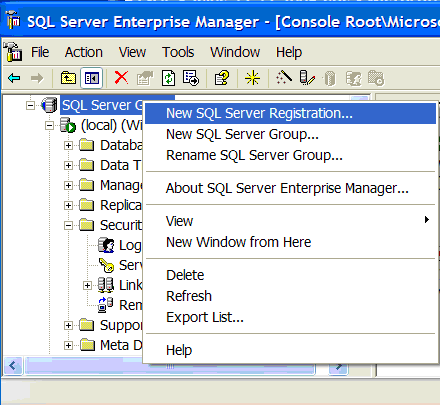This screenshot has width=440, height=405.
Task: Collapse the SQL Server Group node
Action: tap(30, 106)
